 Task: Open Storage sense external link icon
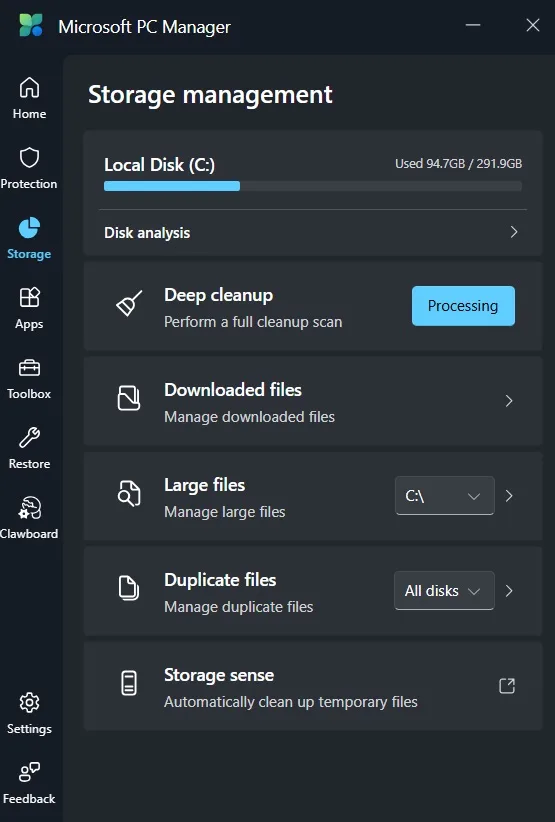507,686
